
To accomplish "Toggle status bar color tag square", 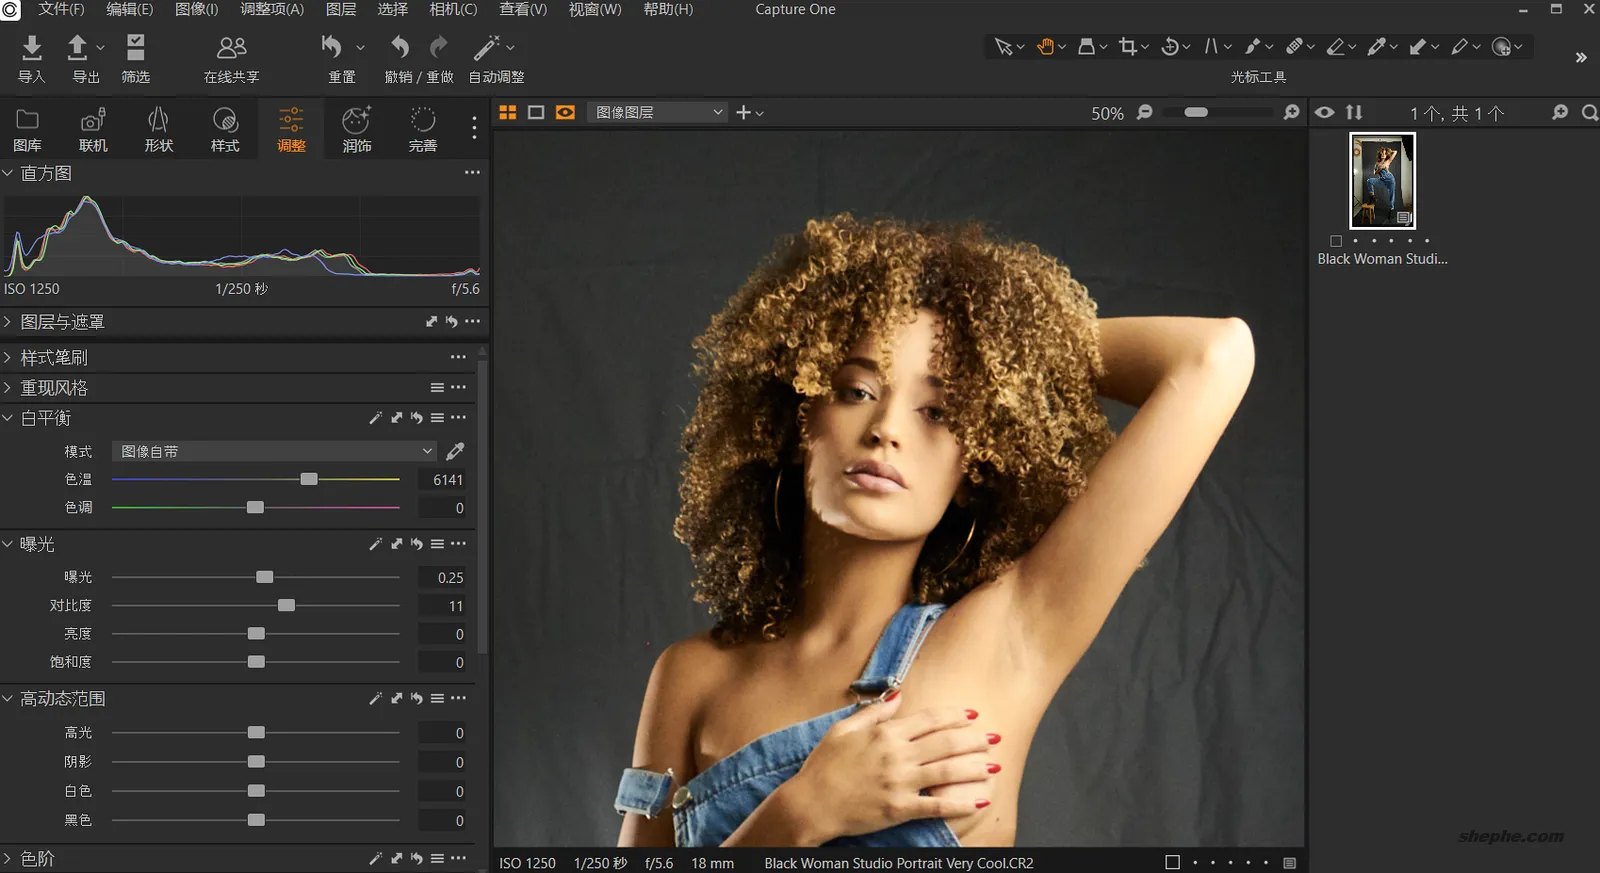I will pyautogui.click(x=1172, y=862).
